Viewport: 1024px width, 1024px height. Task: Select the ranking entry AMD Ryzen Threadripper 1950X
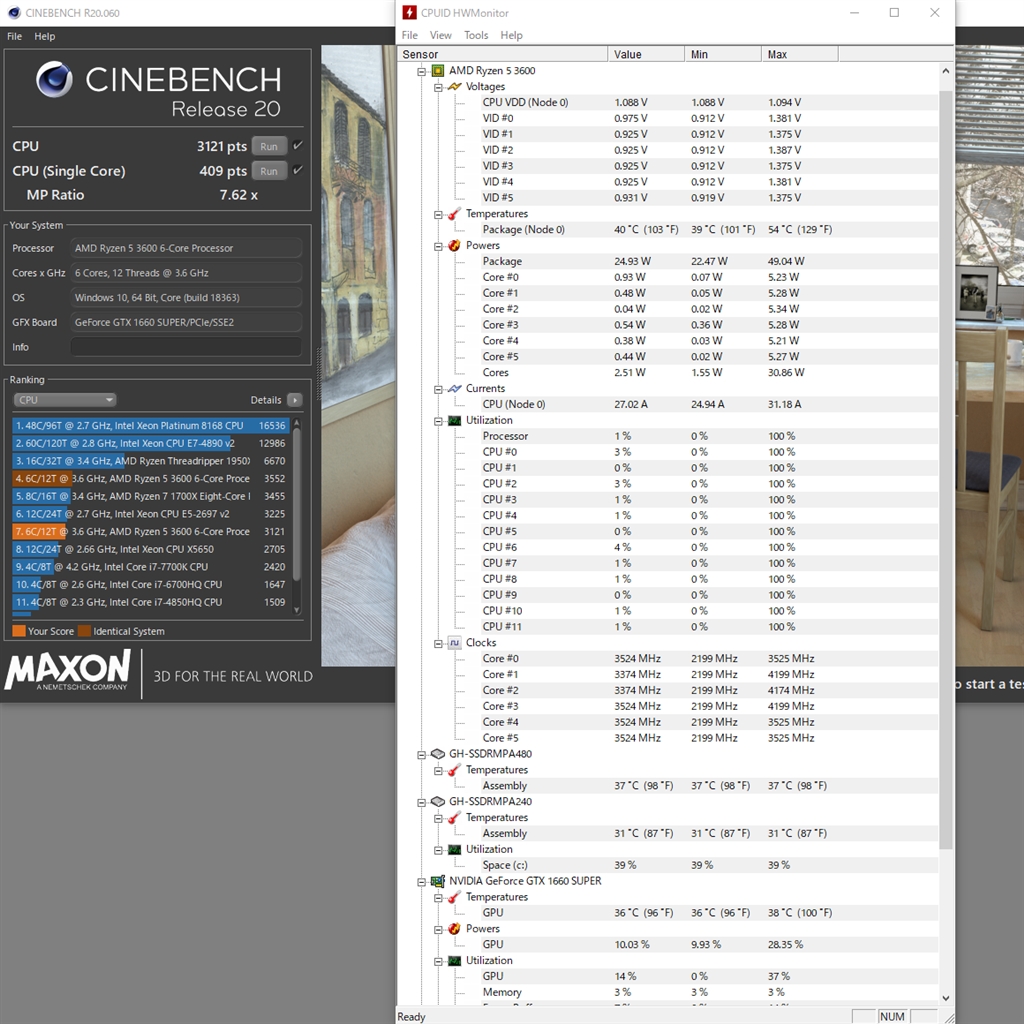(x=151, y=460)
